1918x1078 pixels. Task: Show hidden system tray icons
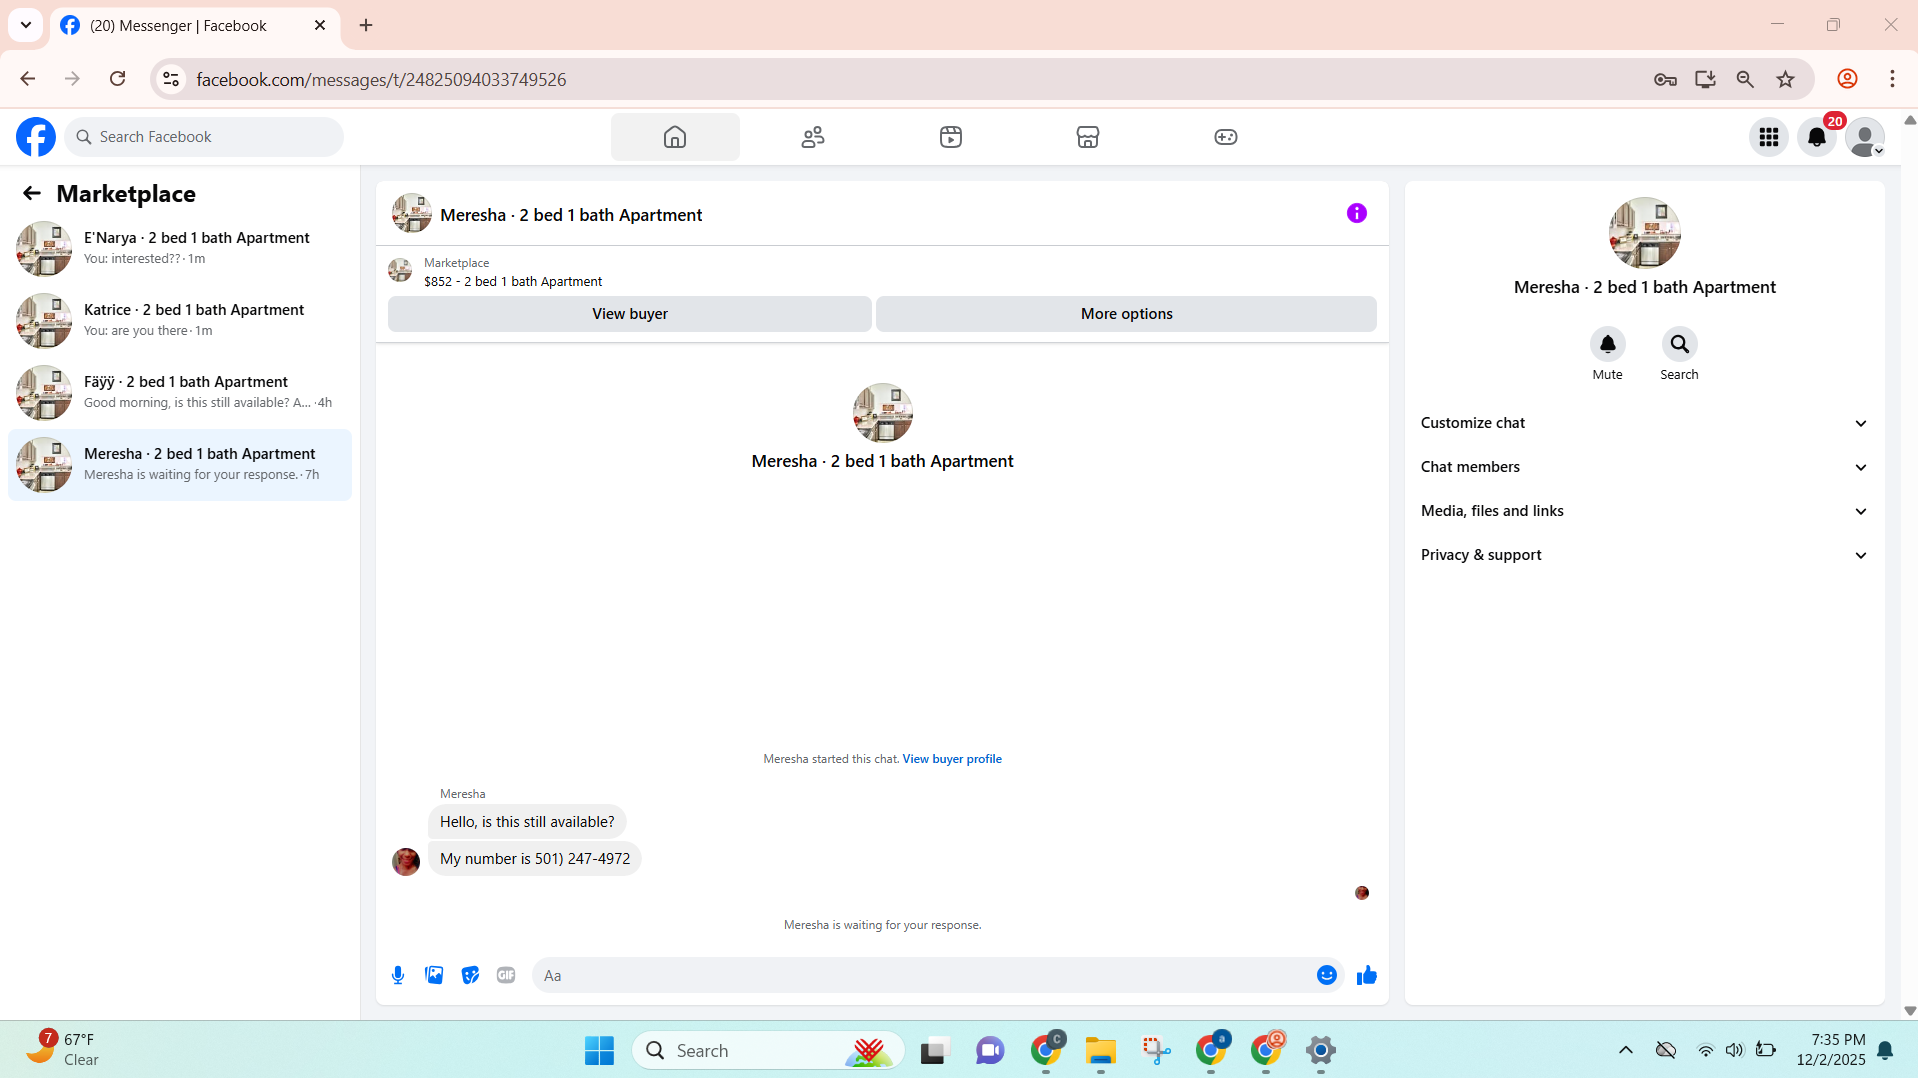coord(1626,1050)
